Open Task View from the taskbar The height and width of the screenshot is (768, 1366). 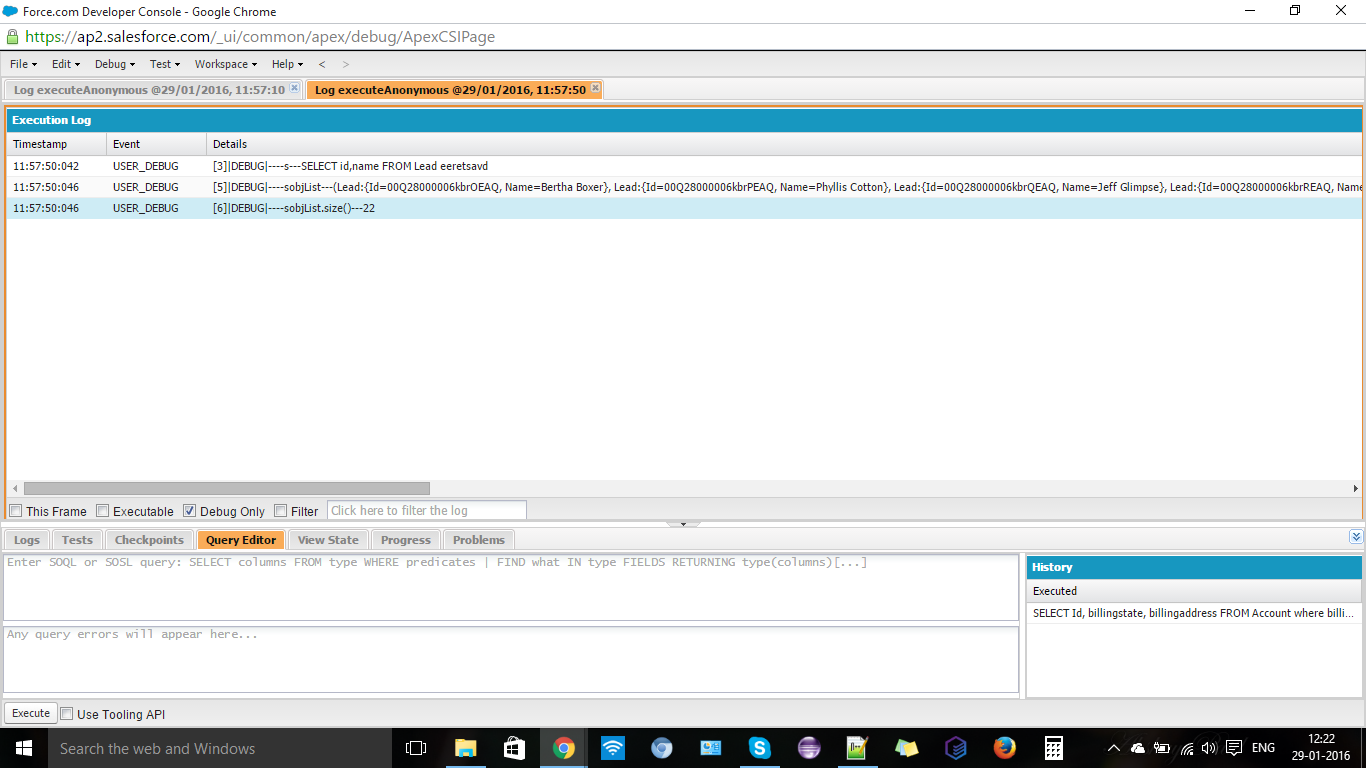click(x=416, y=748)
